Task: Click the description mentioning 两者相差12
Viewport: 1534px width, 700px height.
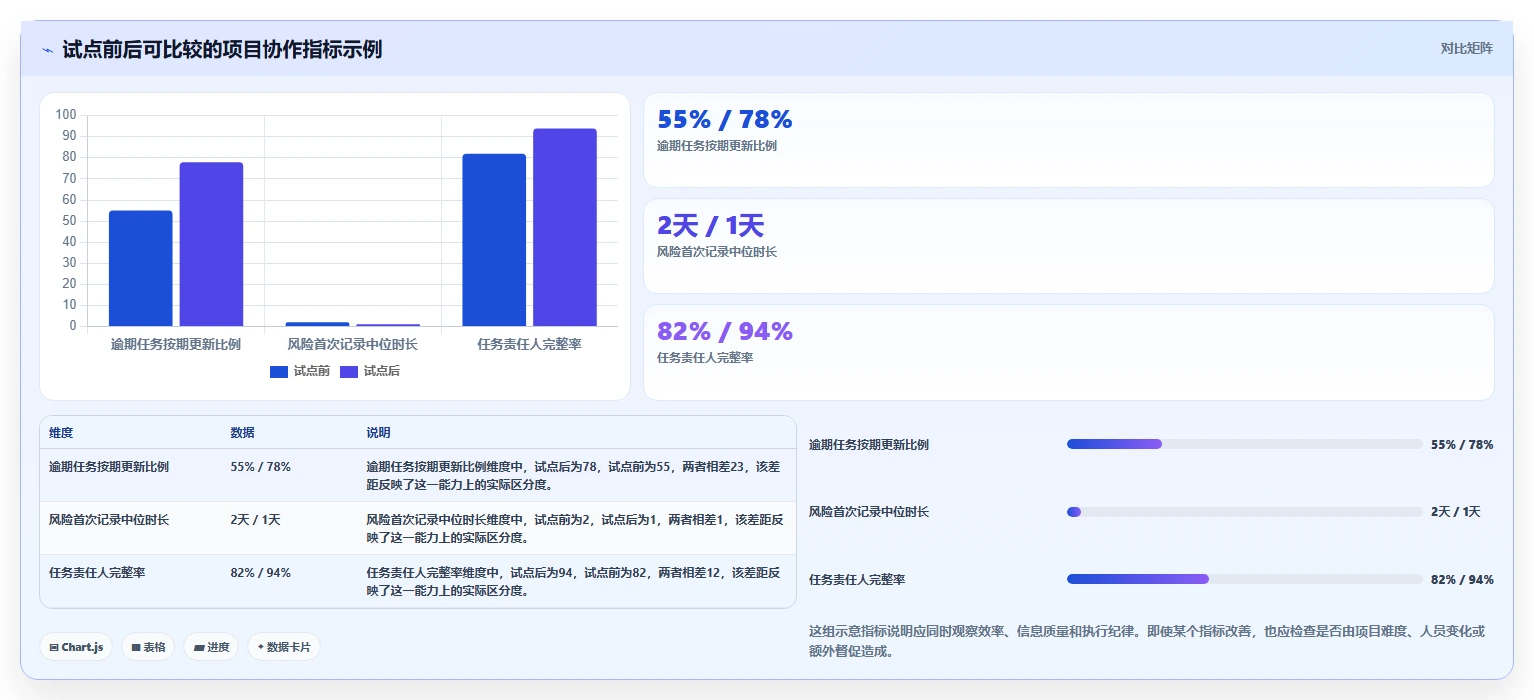Action: pos(573,582)
